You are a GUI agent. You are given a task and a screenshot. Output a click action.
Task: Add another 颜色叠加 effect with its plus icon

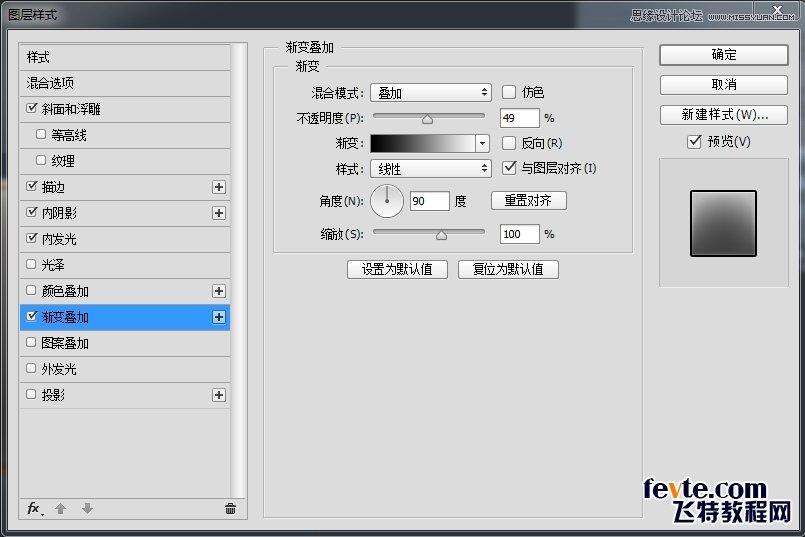pos(219,291)
